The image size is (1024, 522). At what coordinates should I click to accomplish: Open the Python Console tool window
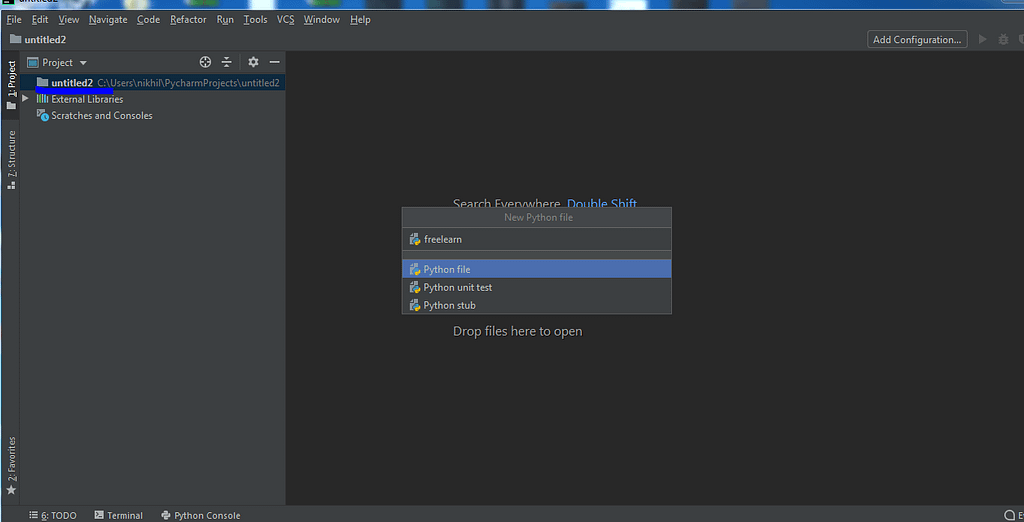[x=200, y=515]
